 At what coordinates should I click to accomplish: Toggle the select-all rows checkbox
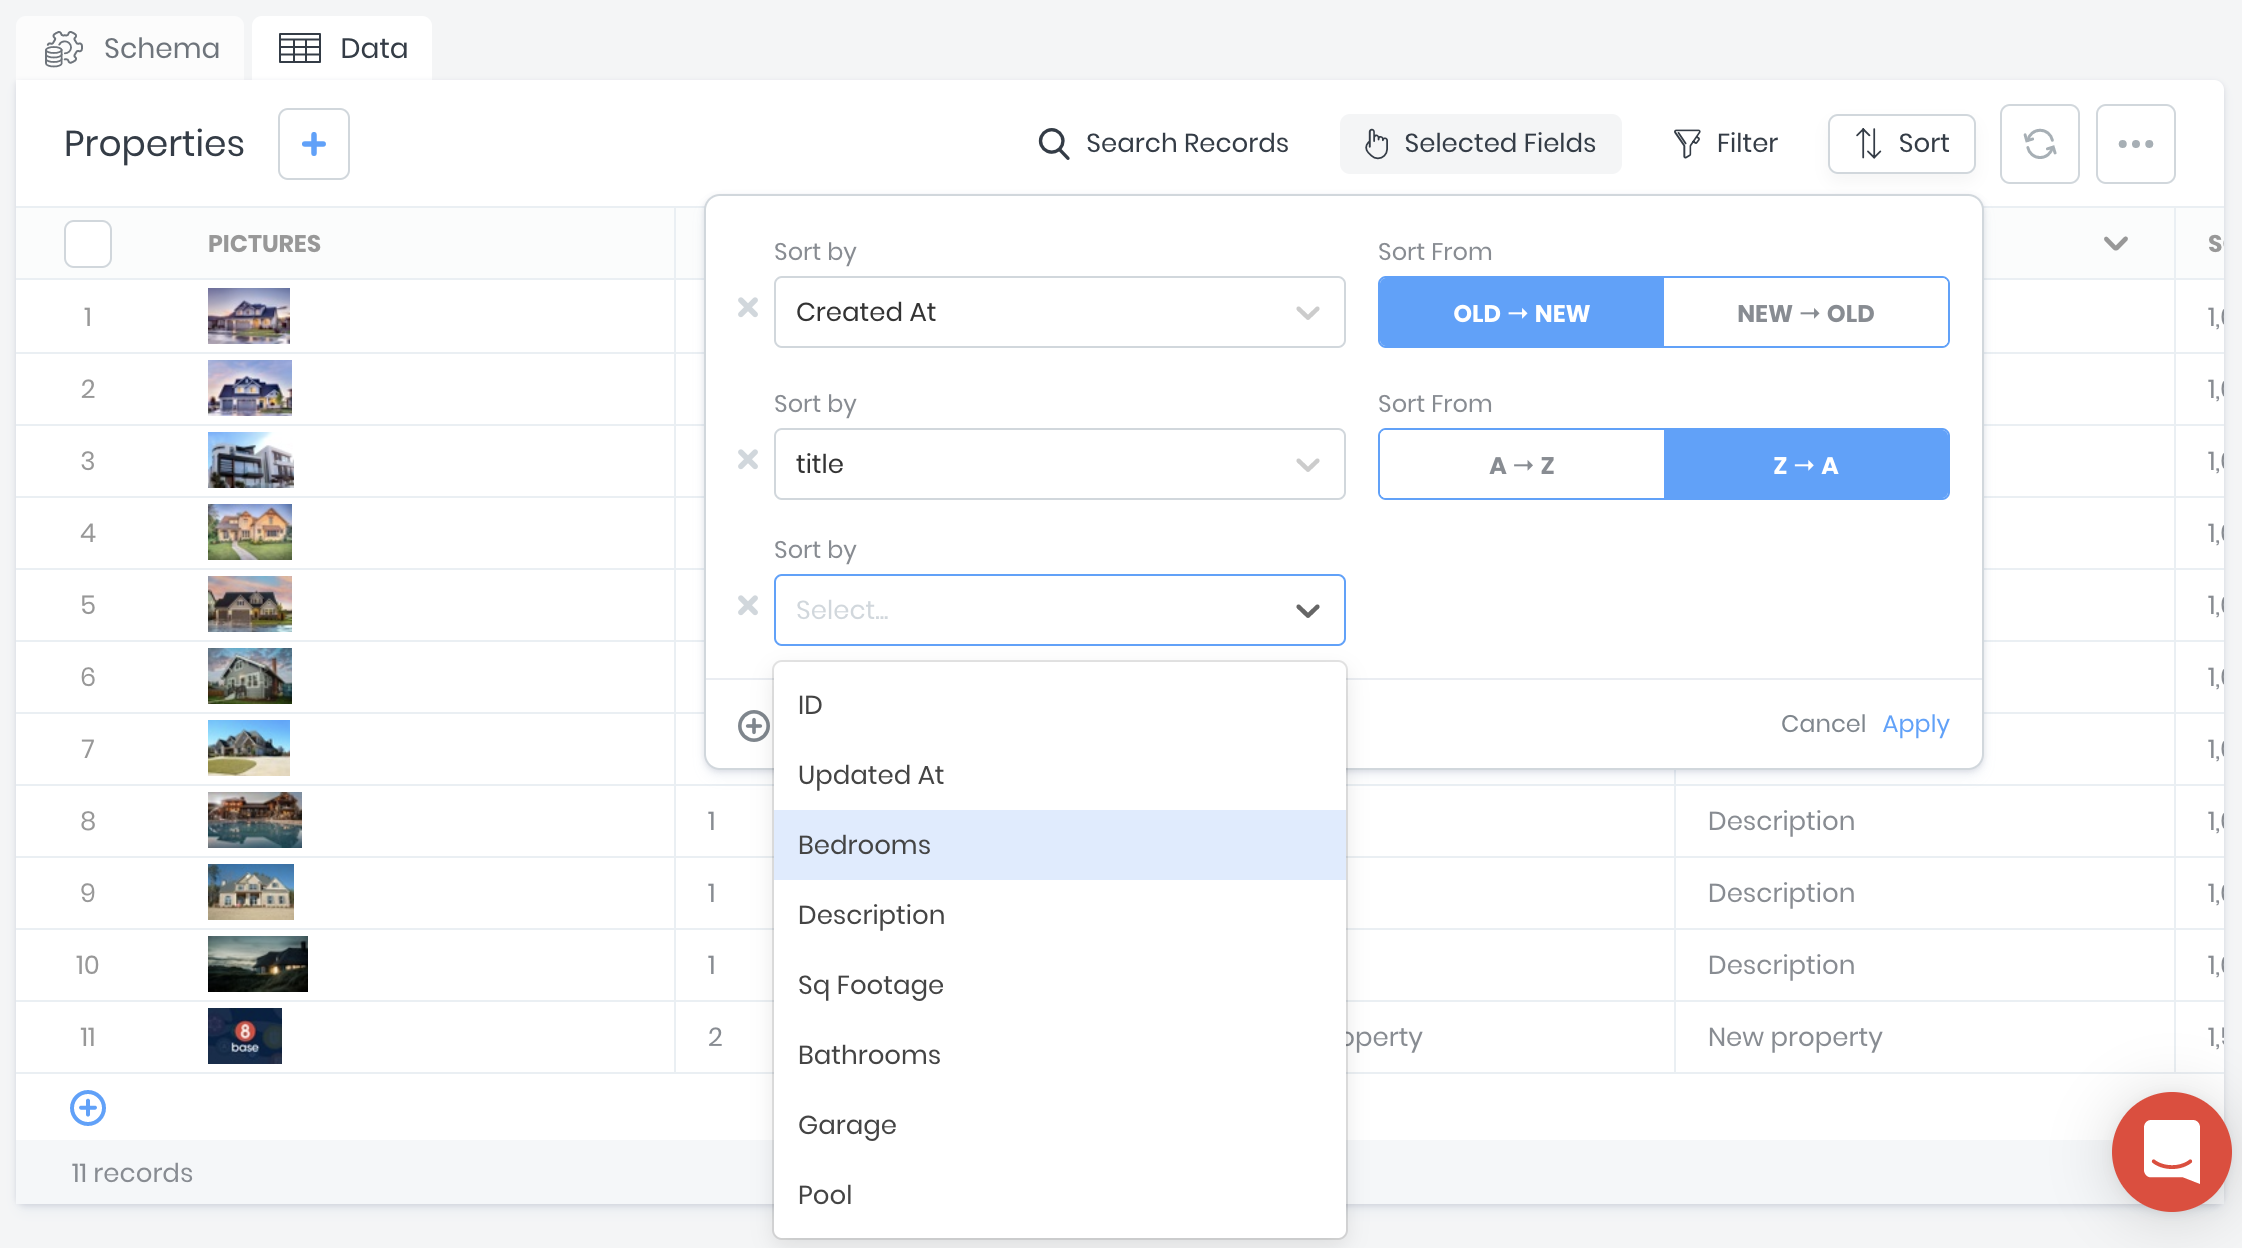tap(88, 244)
